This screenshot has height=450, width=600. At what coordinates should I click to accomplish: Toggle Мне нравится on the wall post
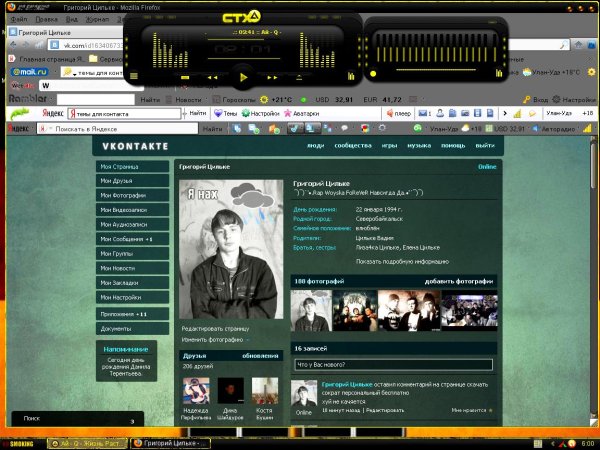coord(472,410)
